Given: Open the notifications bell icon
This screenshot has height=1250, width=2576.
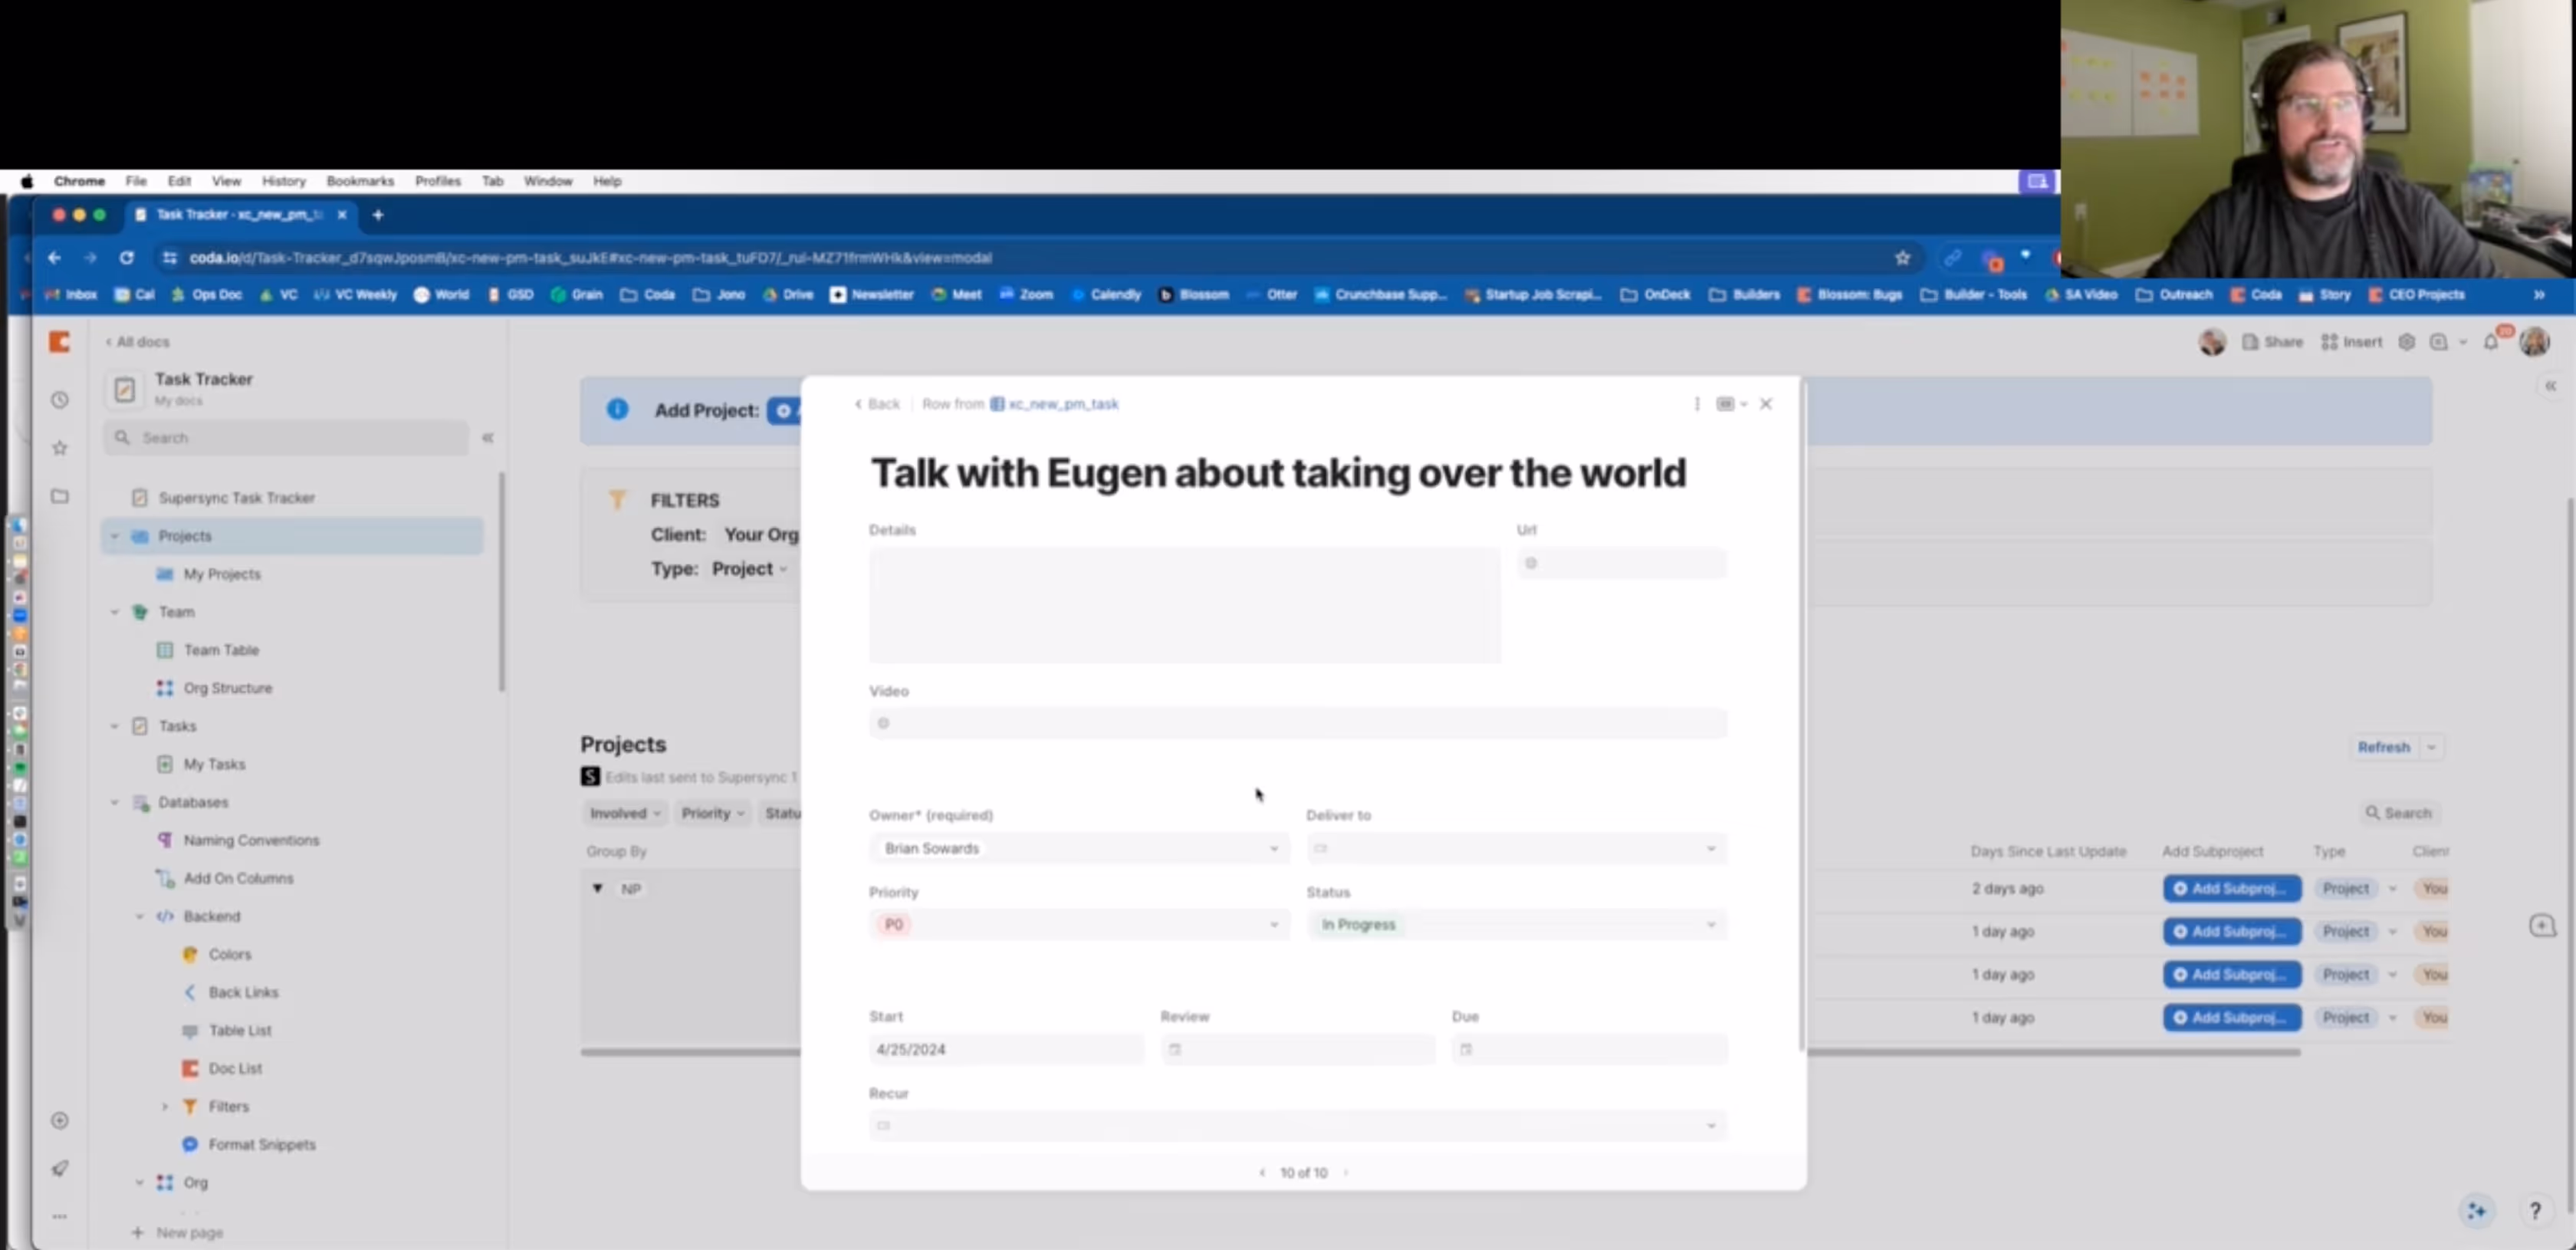Looking at the screenshot, I should (x=2490, y=342).
